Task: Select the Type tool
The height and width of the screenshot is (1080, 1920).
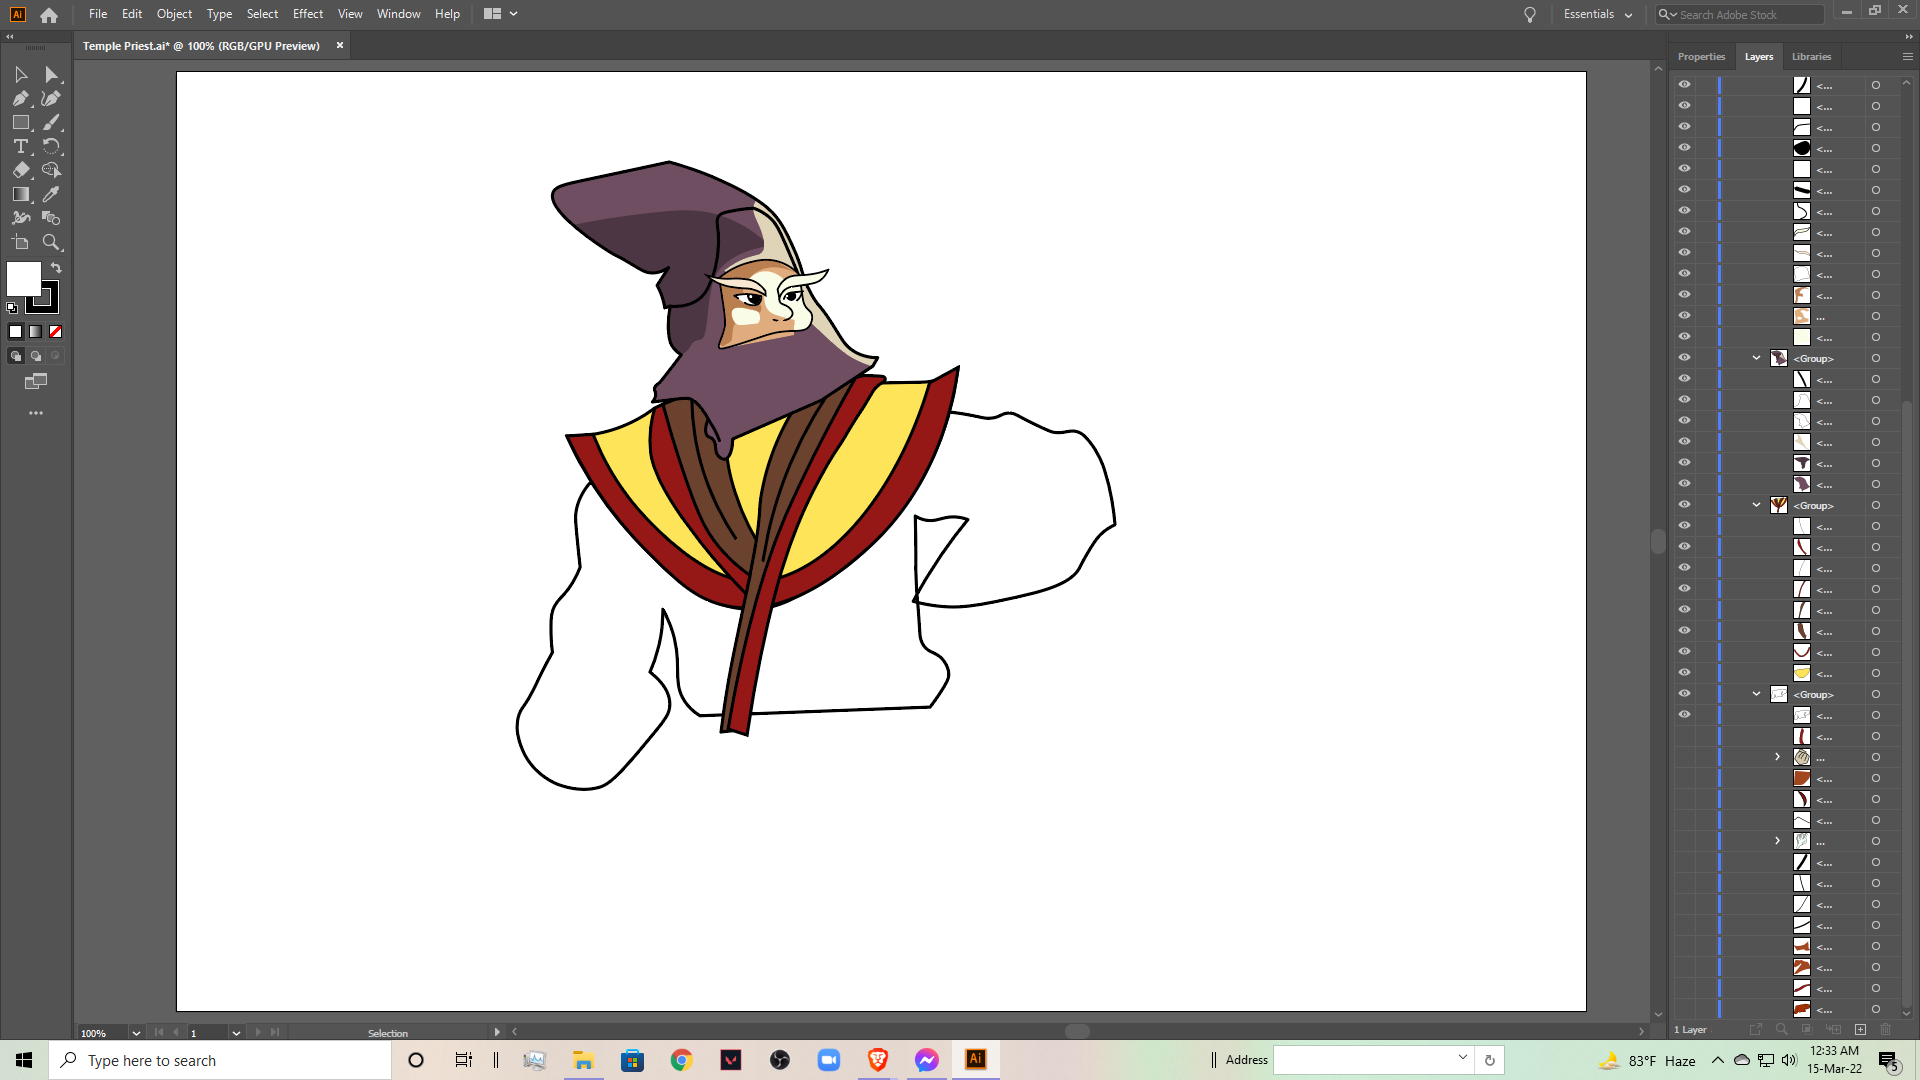Action: [x=21, y=147]
